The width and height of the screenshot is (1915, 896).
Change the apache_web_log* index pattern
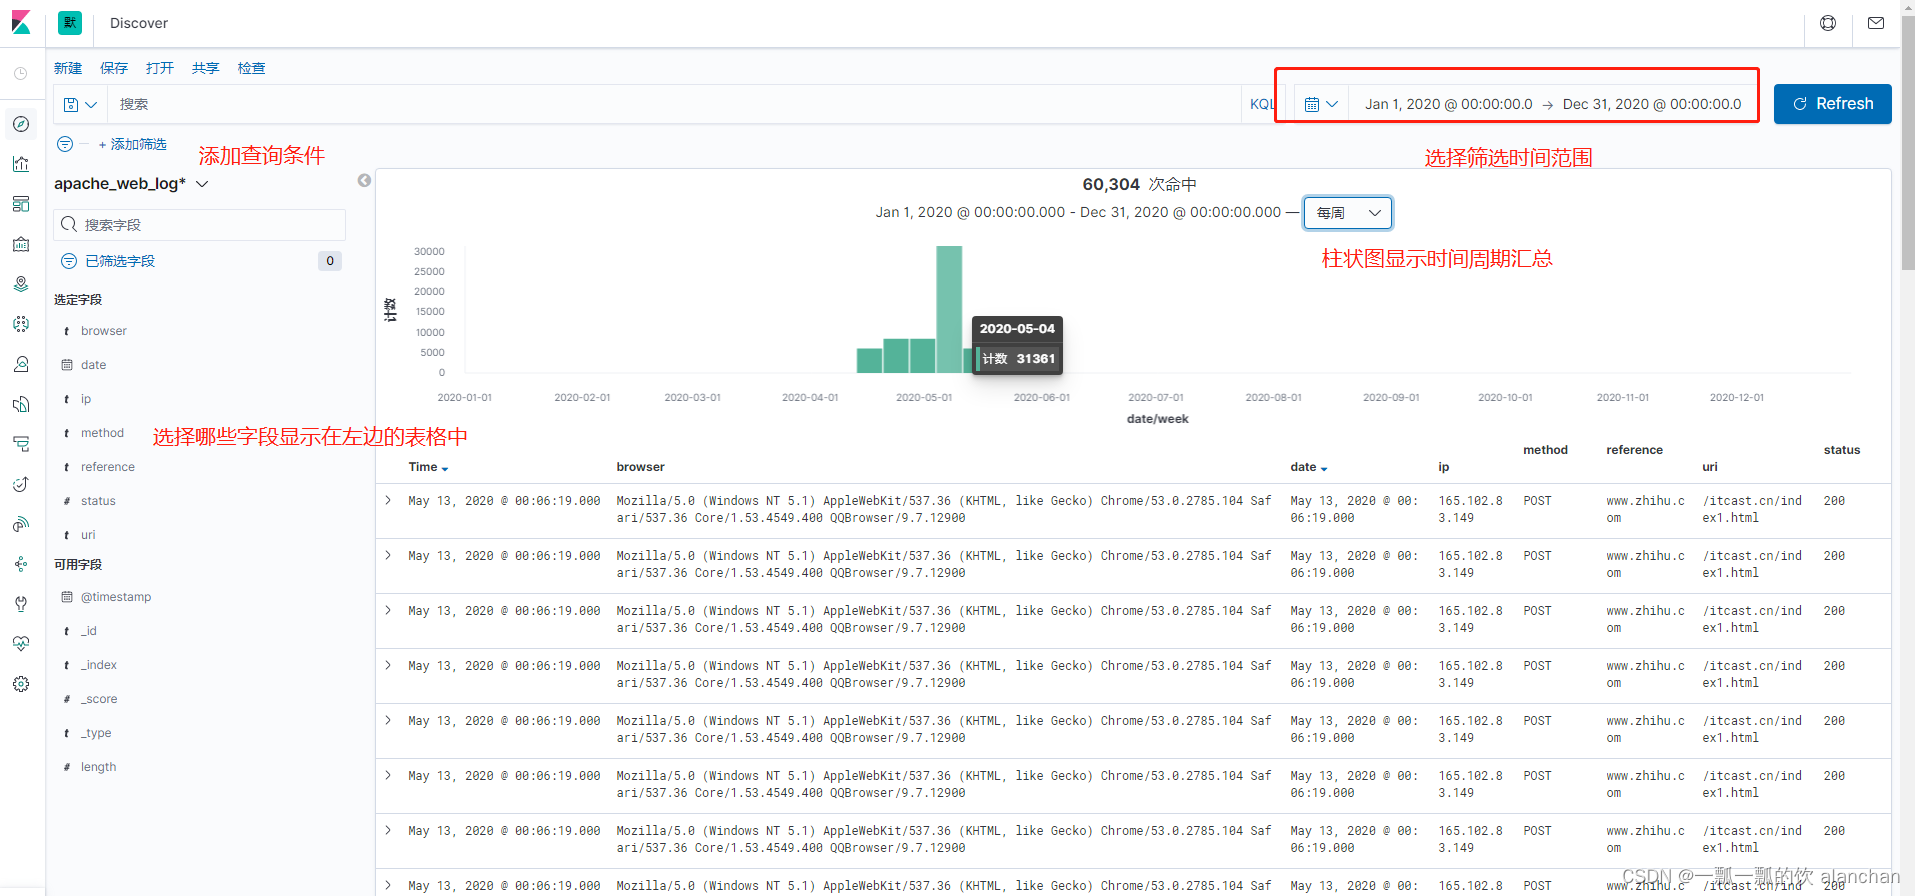(x=131, y=184)
